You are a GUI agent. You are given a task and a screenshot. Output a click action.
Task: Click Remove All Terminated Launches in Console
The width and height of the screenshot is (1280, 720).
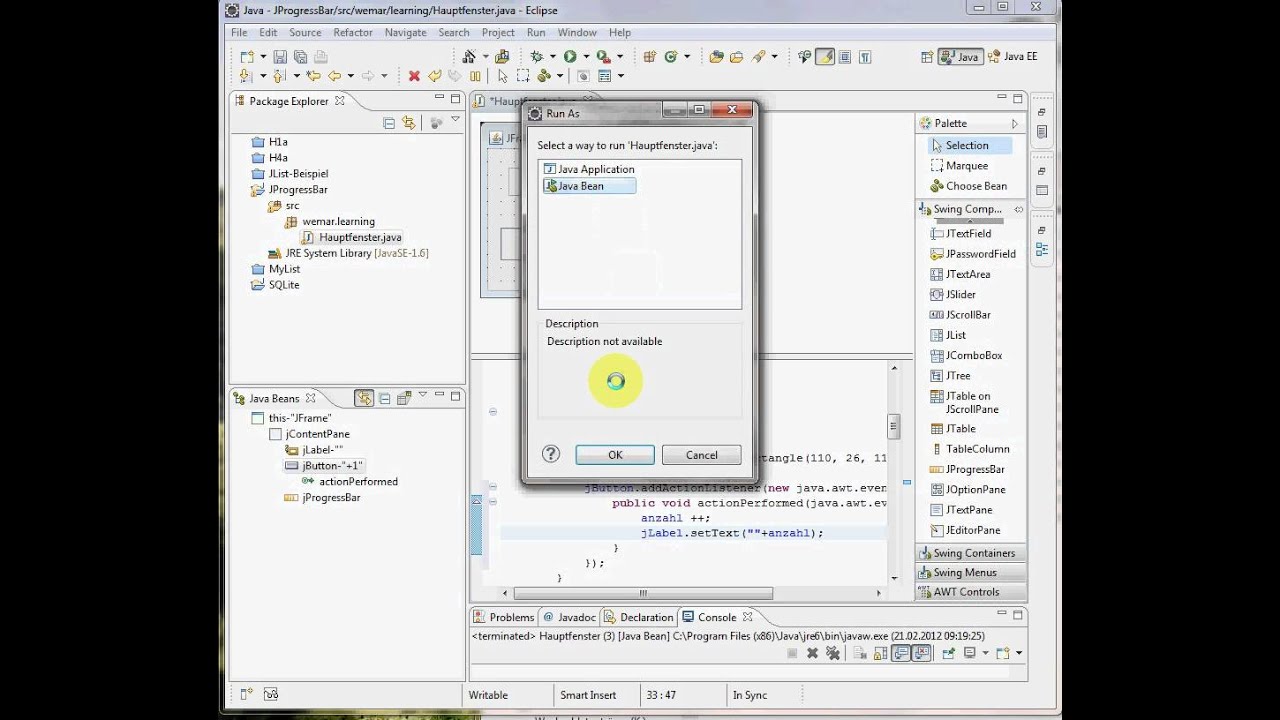[x=833, y=653]
